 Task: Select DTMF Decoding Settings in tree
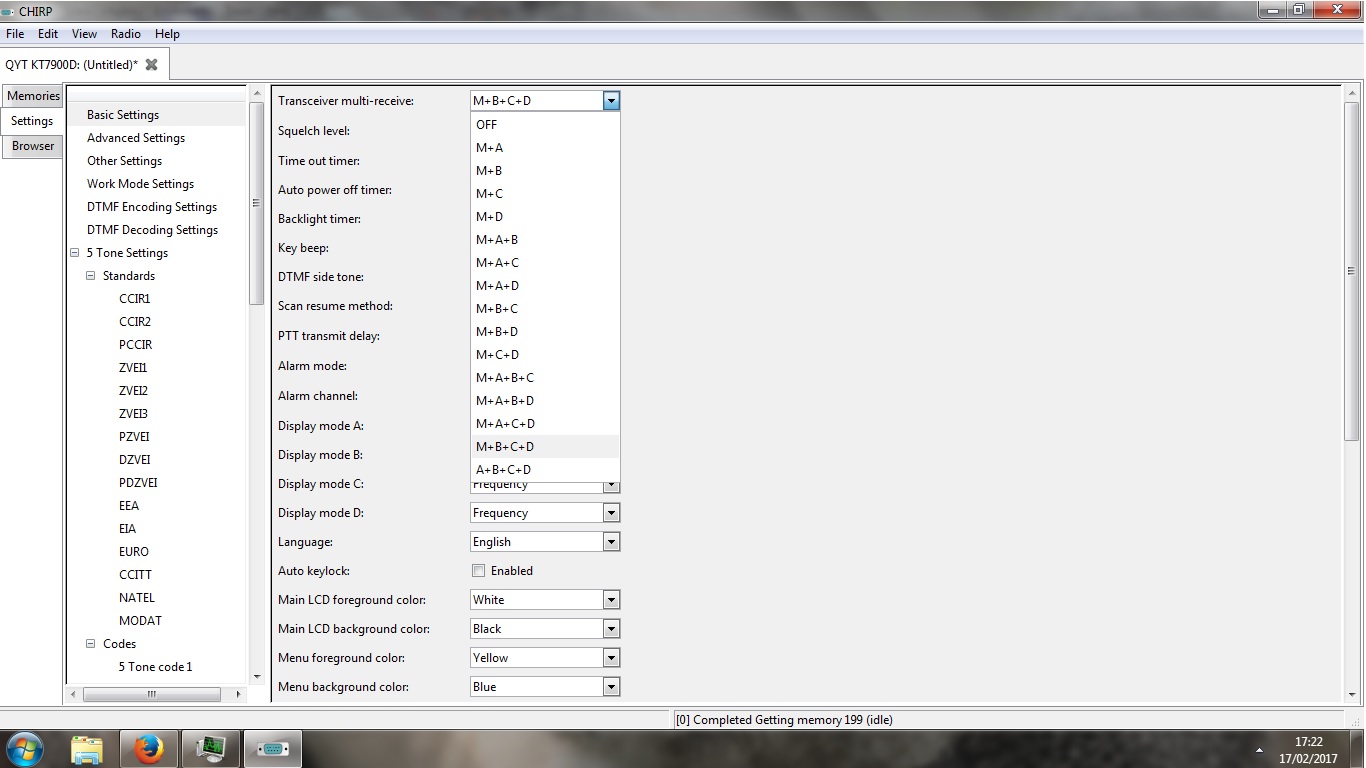(152, 230)
